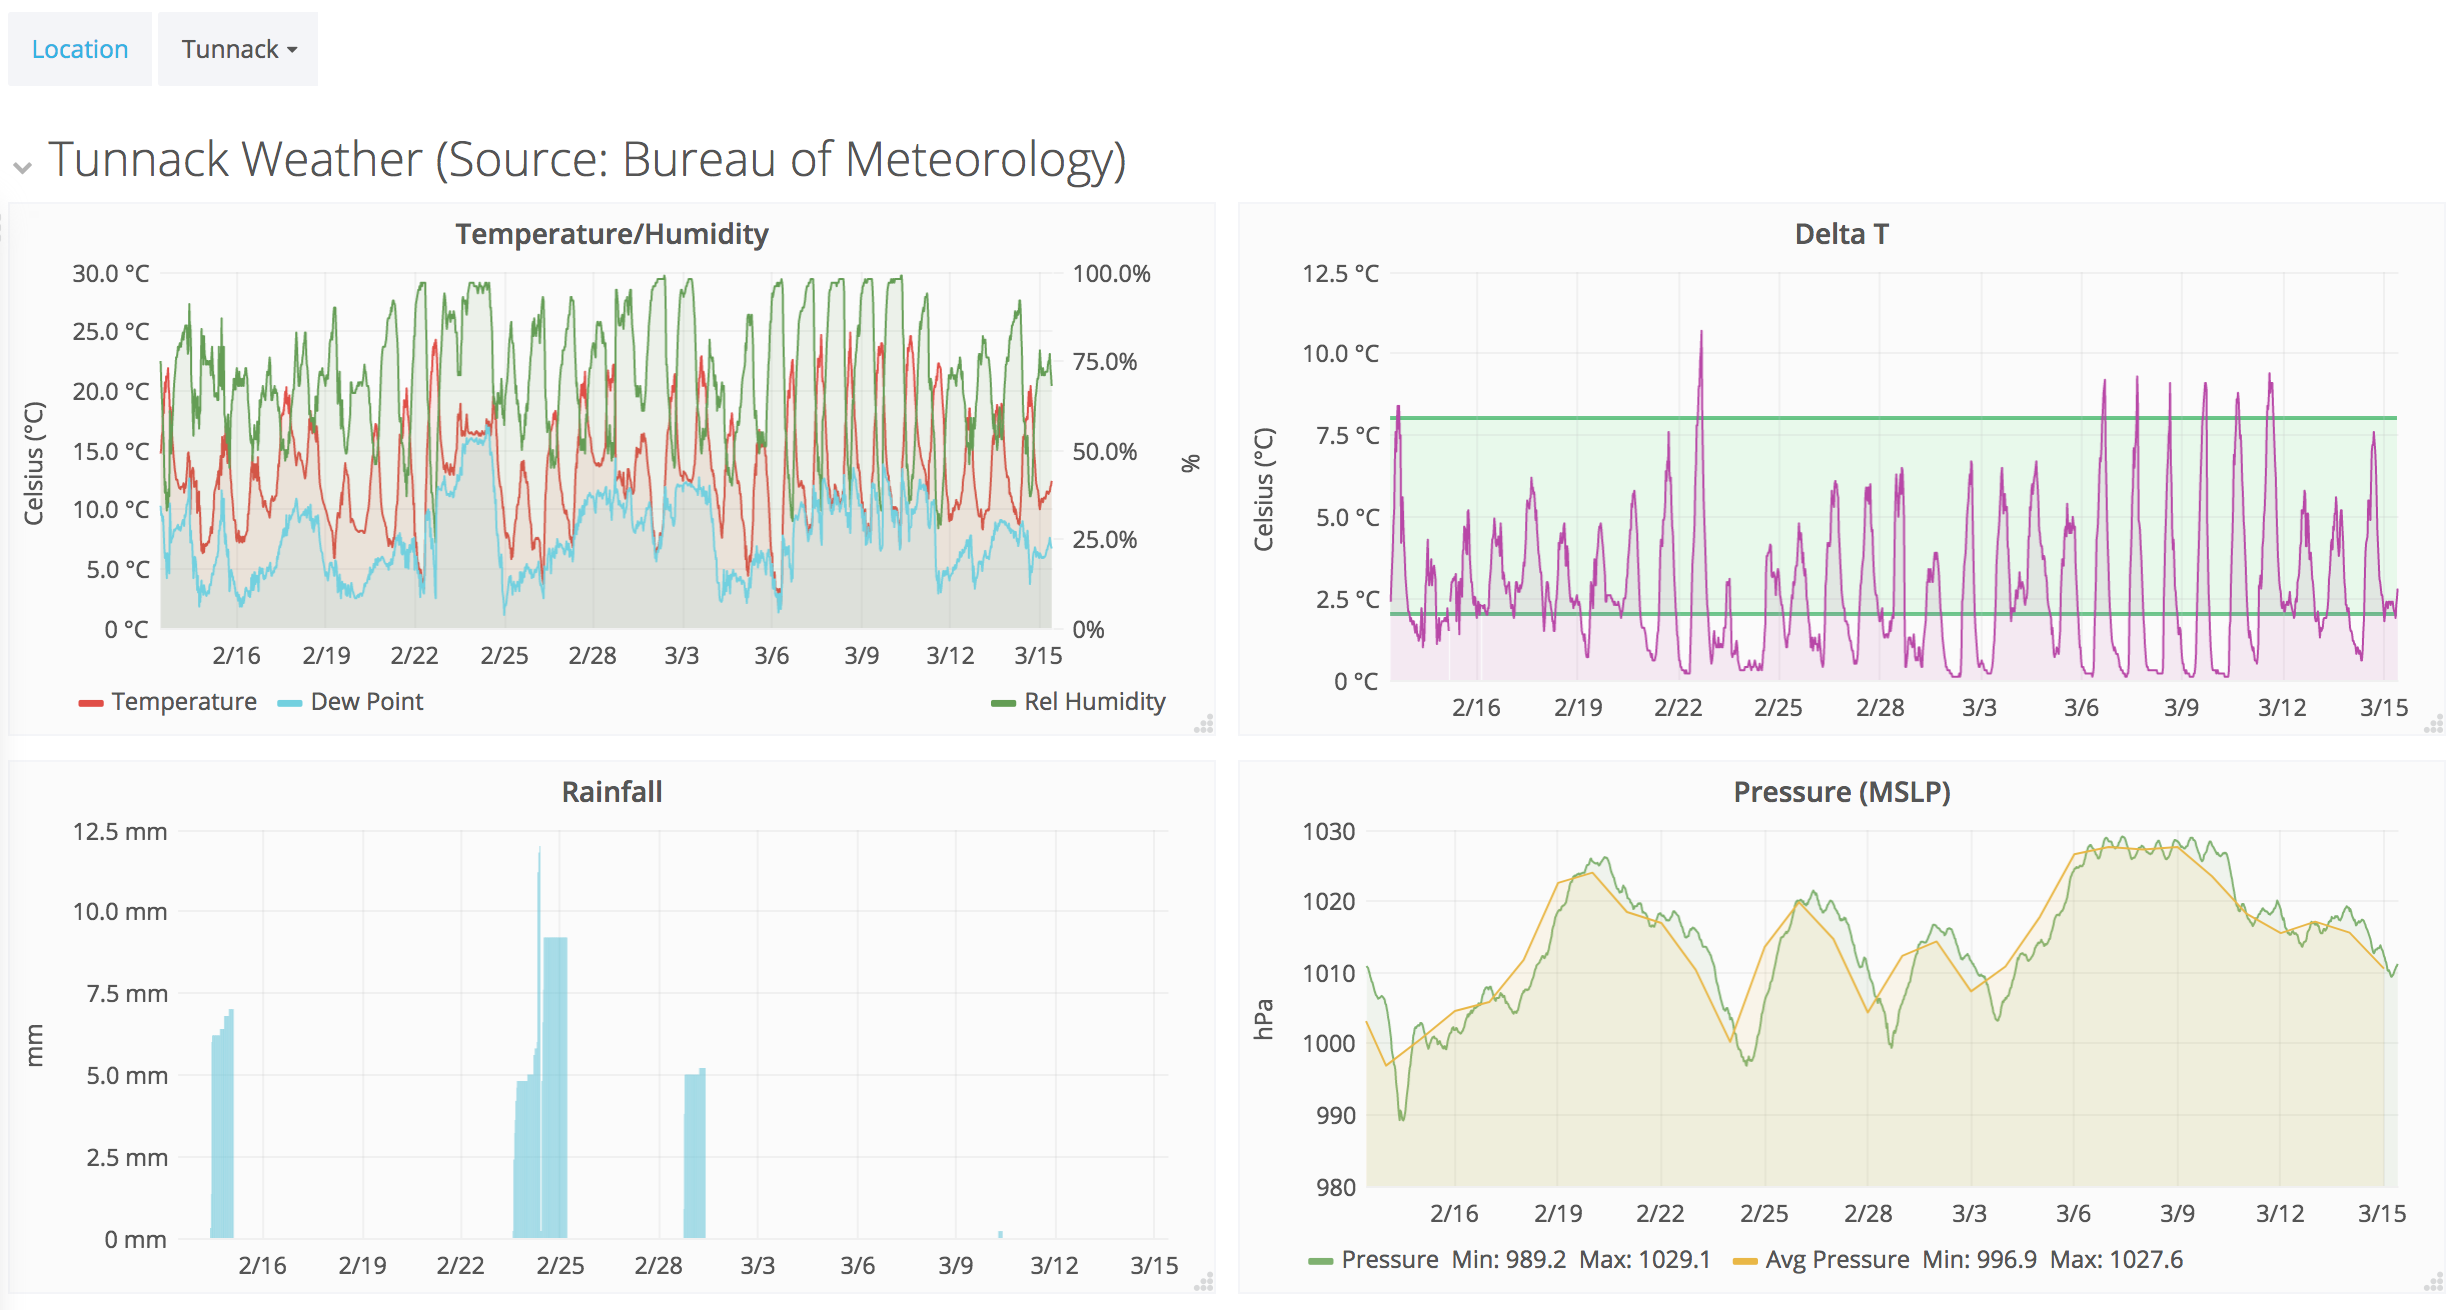Click the Tunnack Weather row title
Viewport: 2464px width, 1310px height.
[x=586, y=160]
